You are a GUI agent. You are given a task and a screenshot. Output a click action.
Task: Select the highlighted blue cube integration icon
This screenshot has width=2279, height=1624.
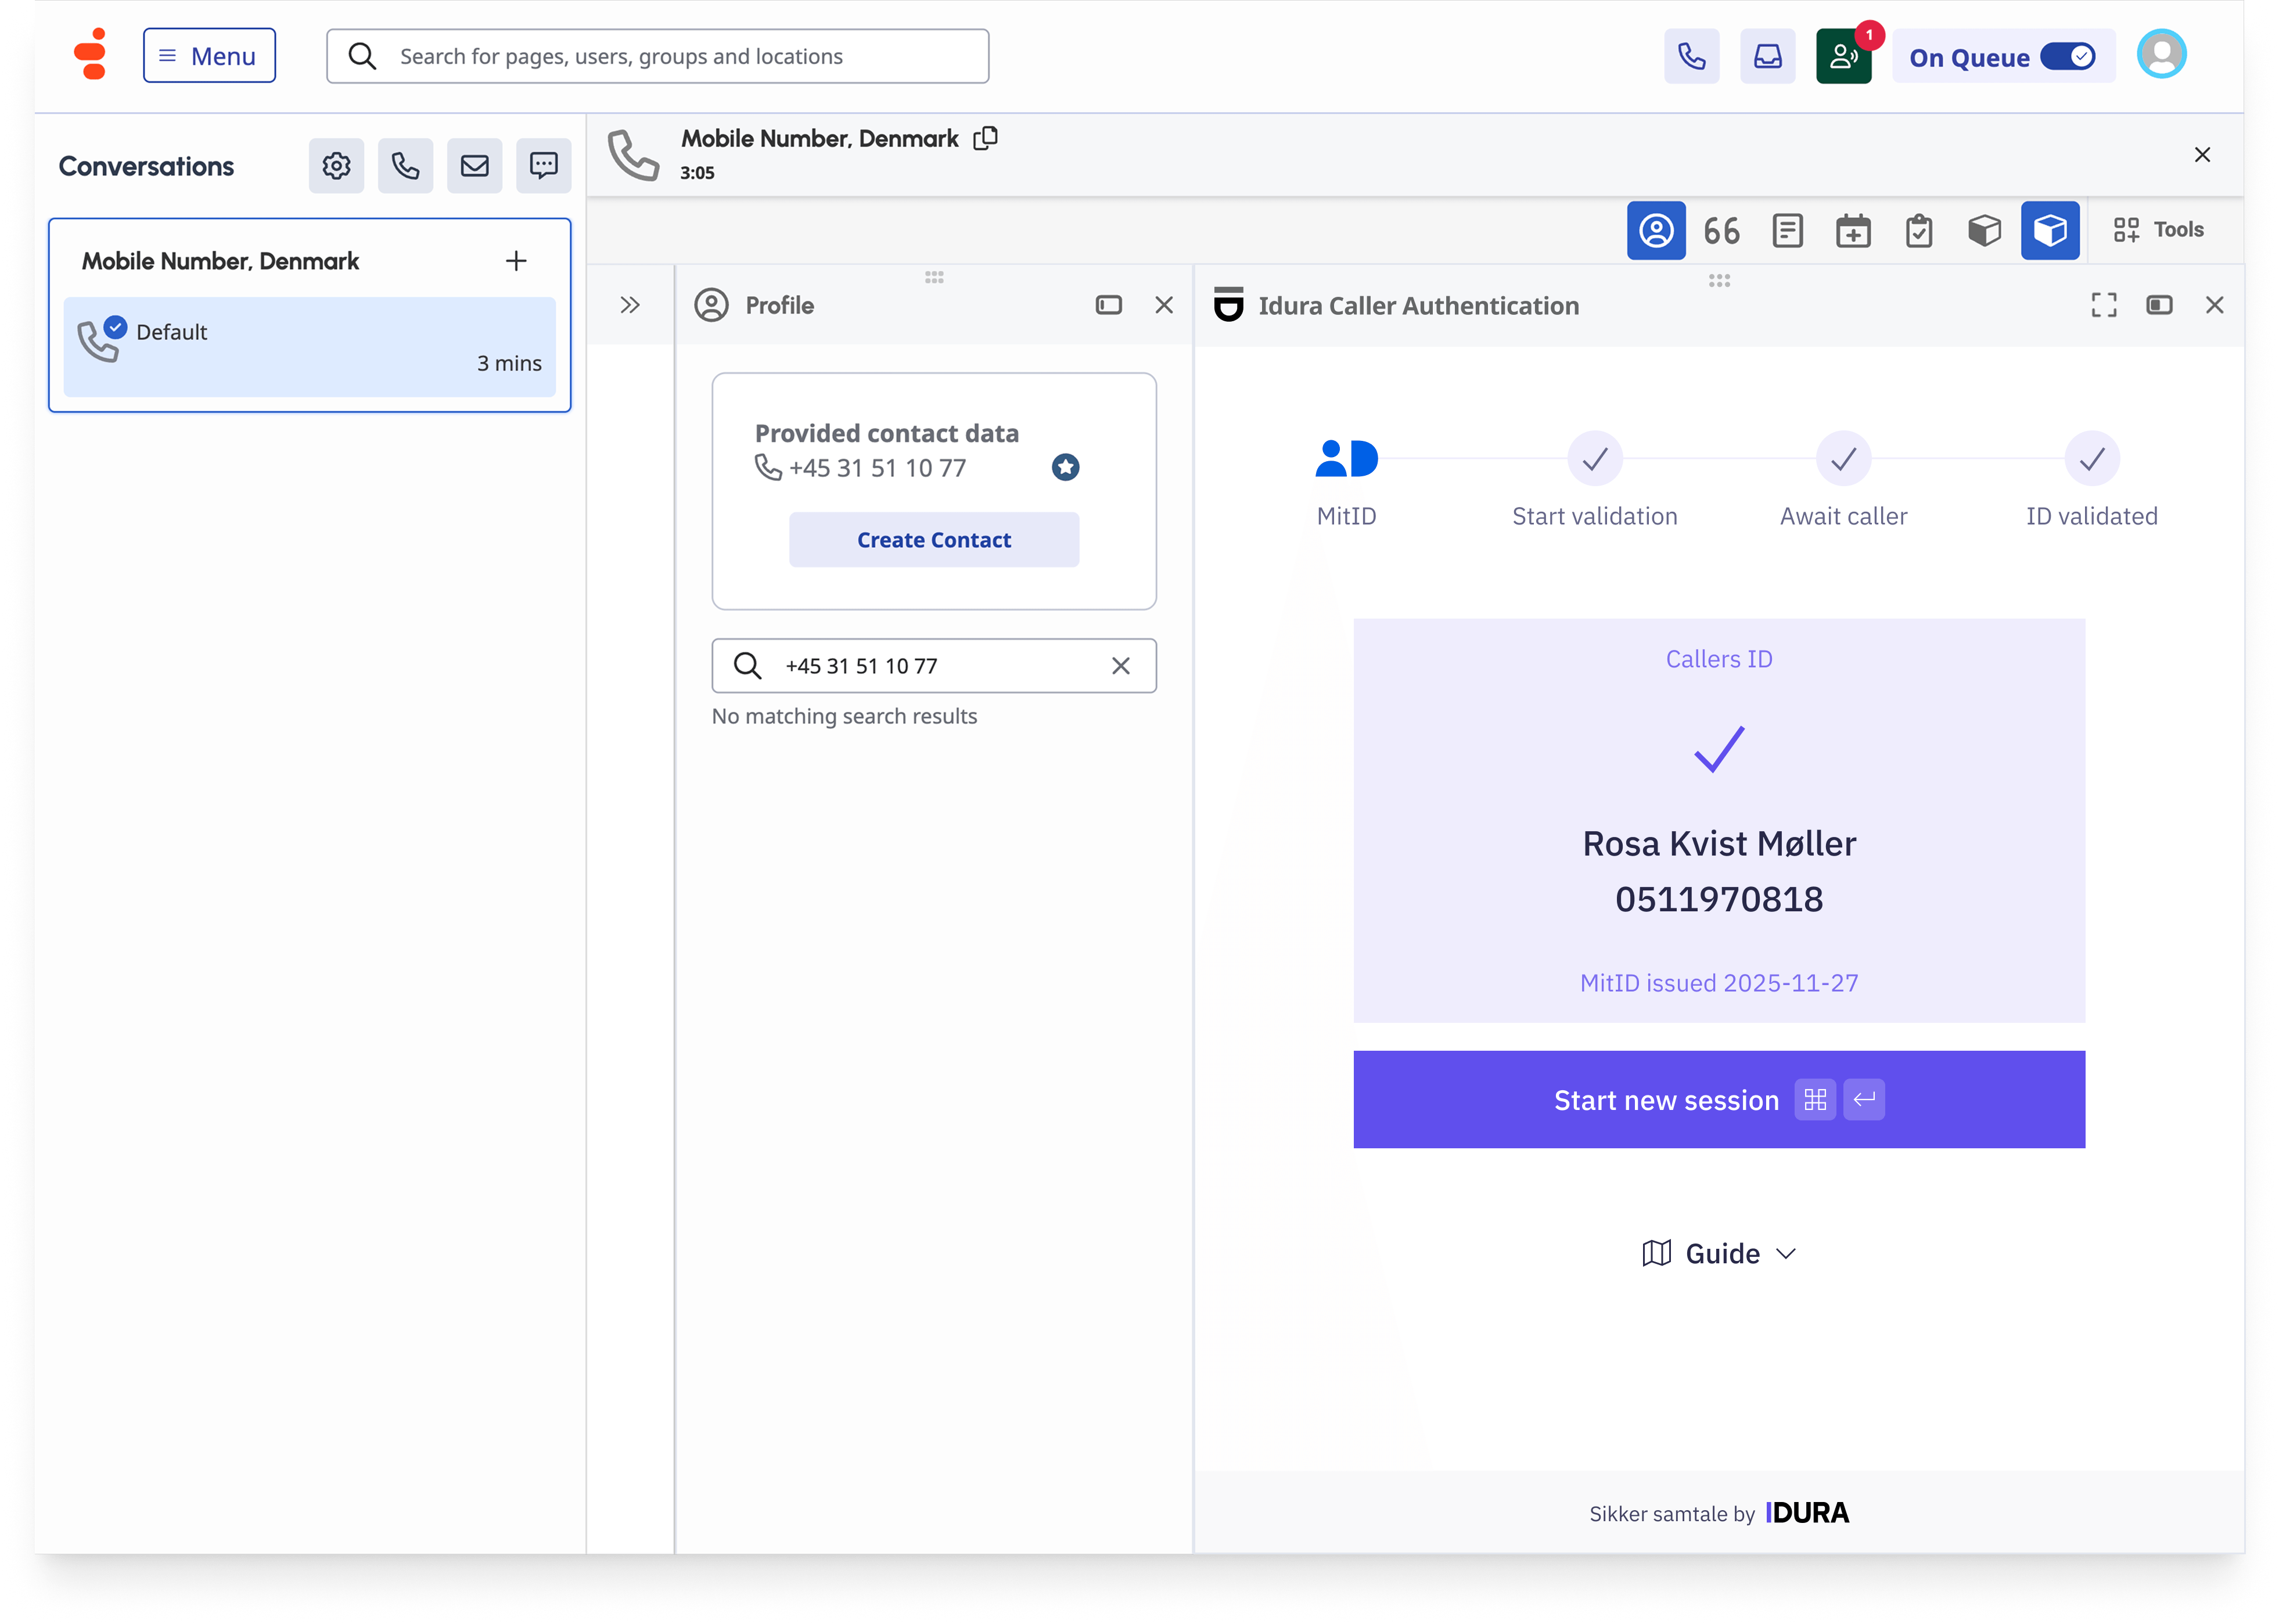[x=2050, y=230]
